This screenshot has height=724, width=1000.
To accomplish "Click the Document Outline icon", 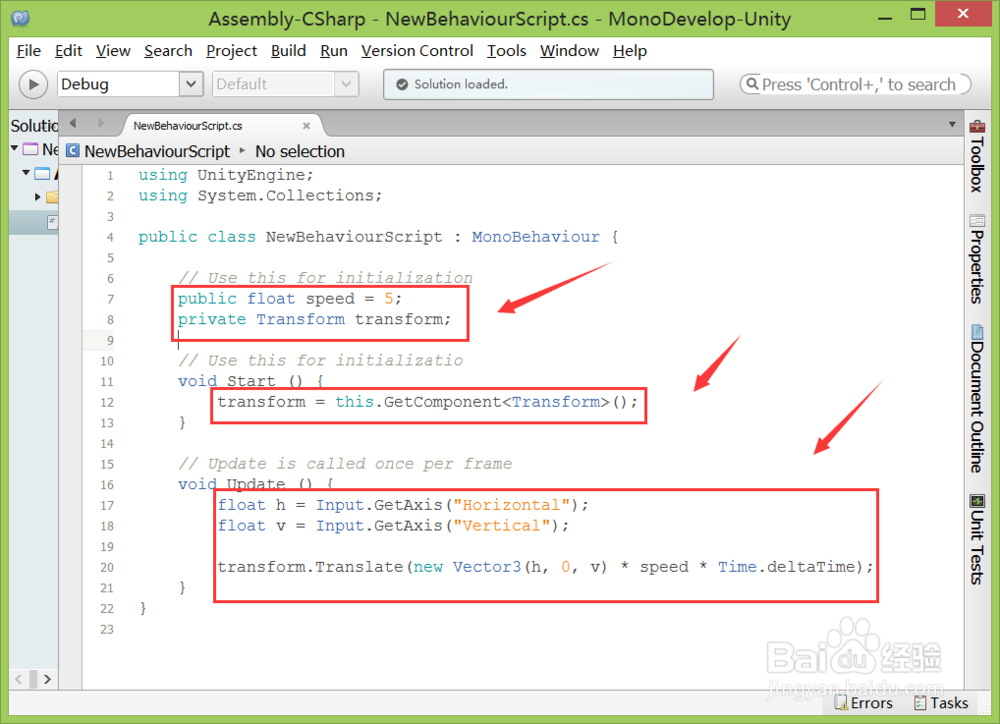I will click(x=977, y=332).
